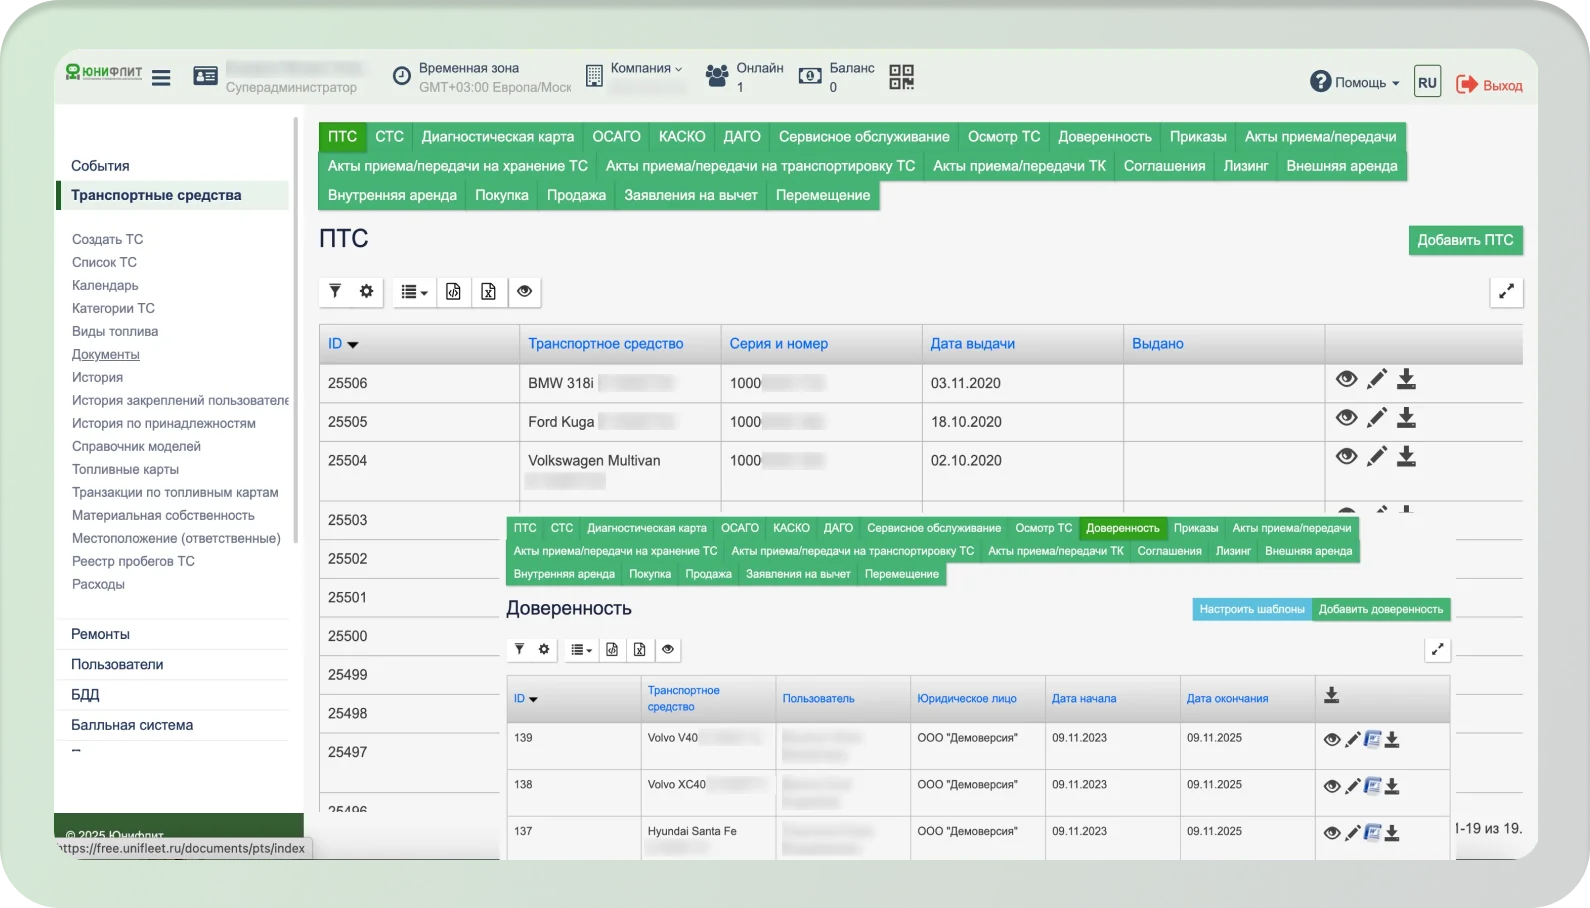
Task: Click the Word document icon for Volvo V40
Action: tap(1372, 740)
